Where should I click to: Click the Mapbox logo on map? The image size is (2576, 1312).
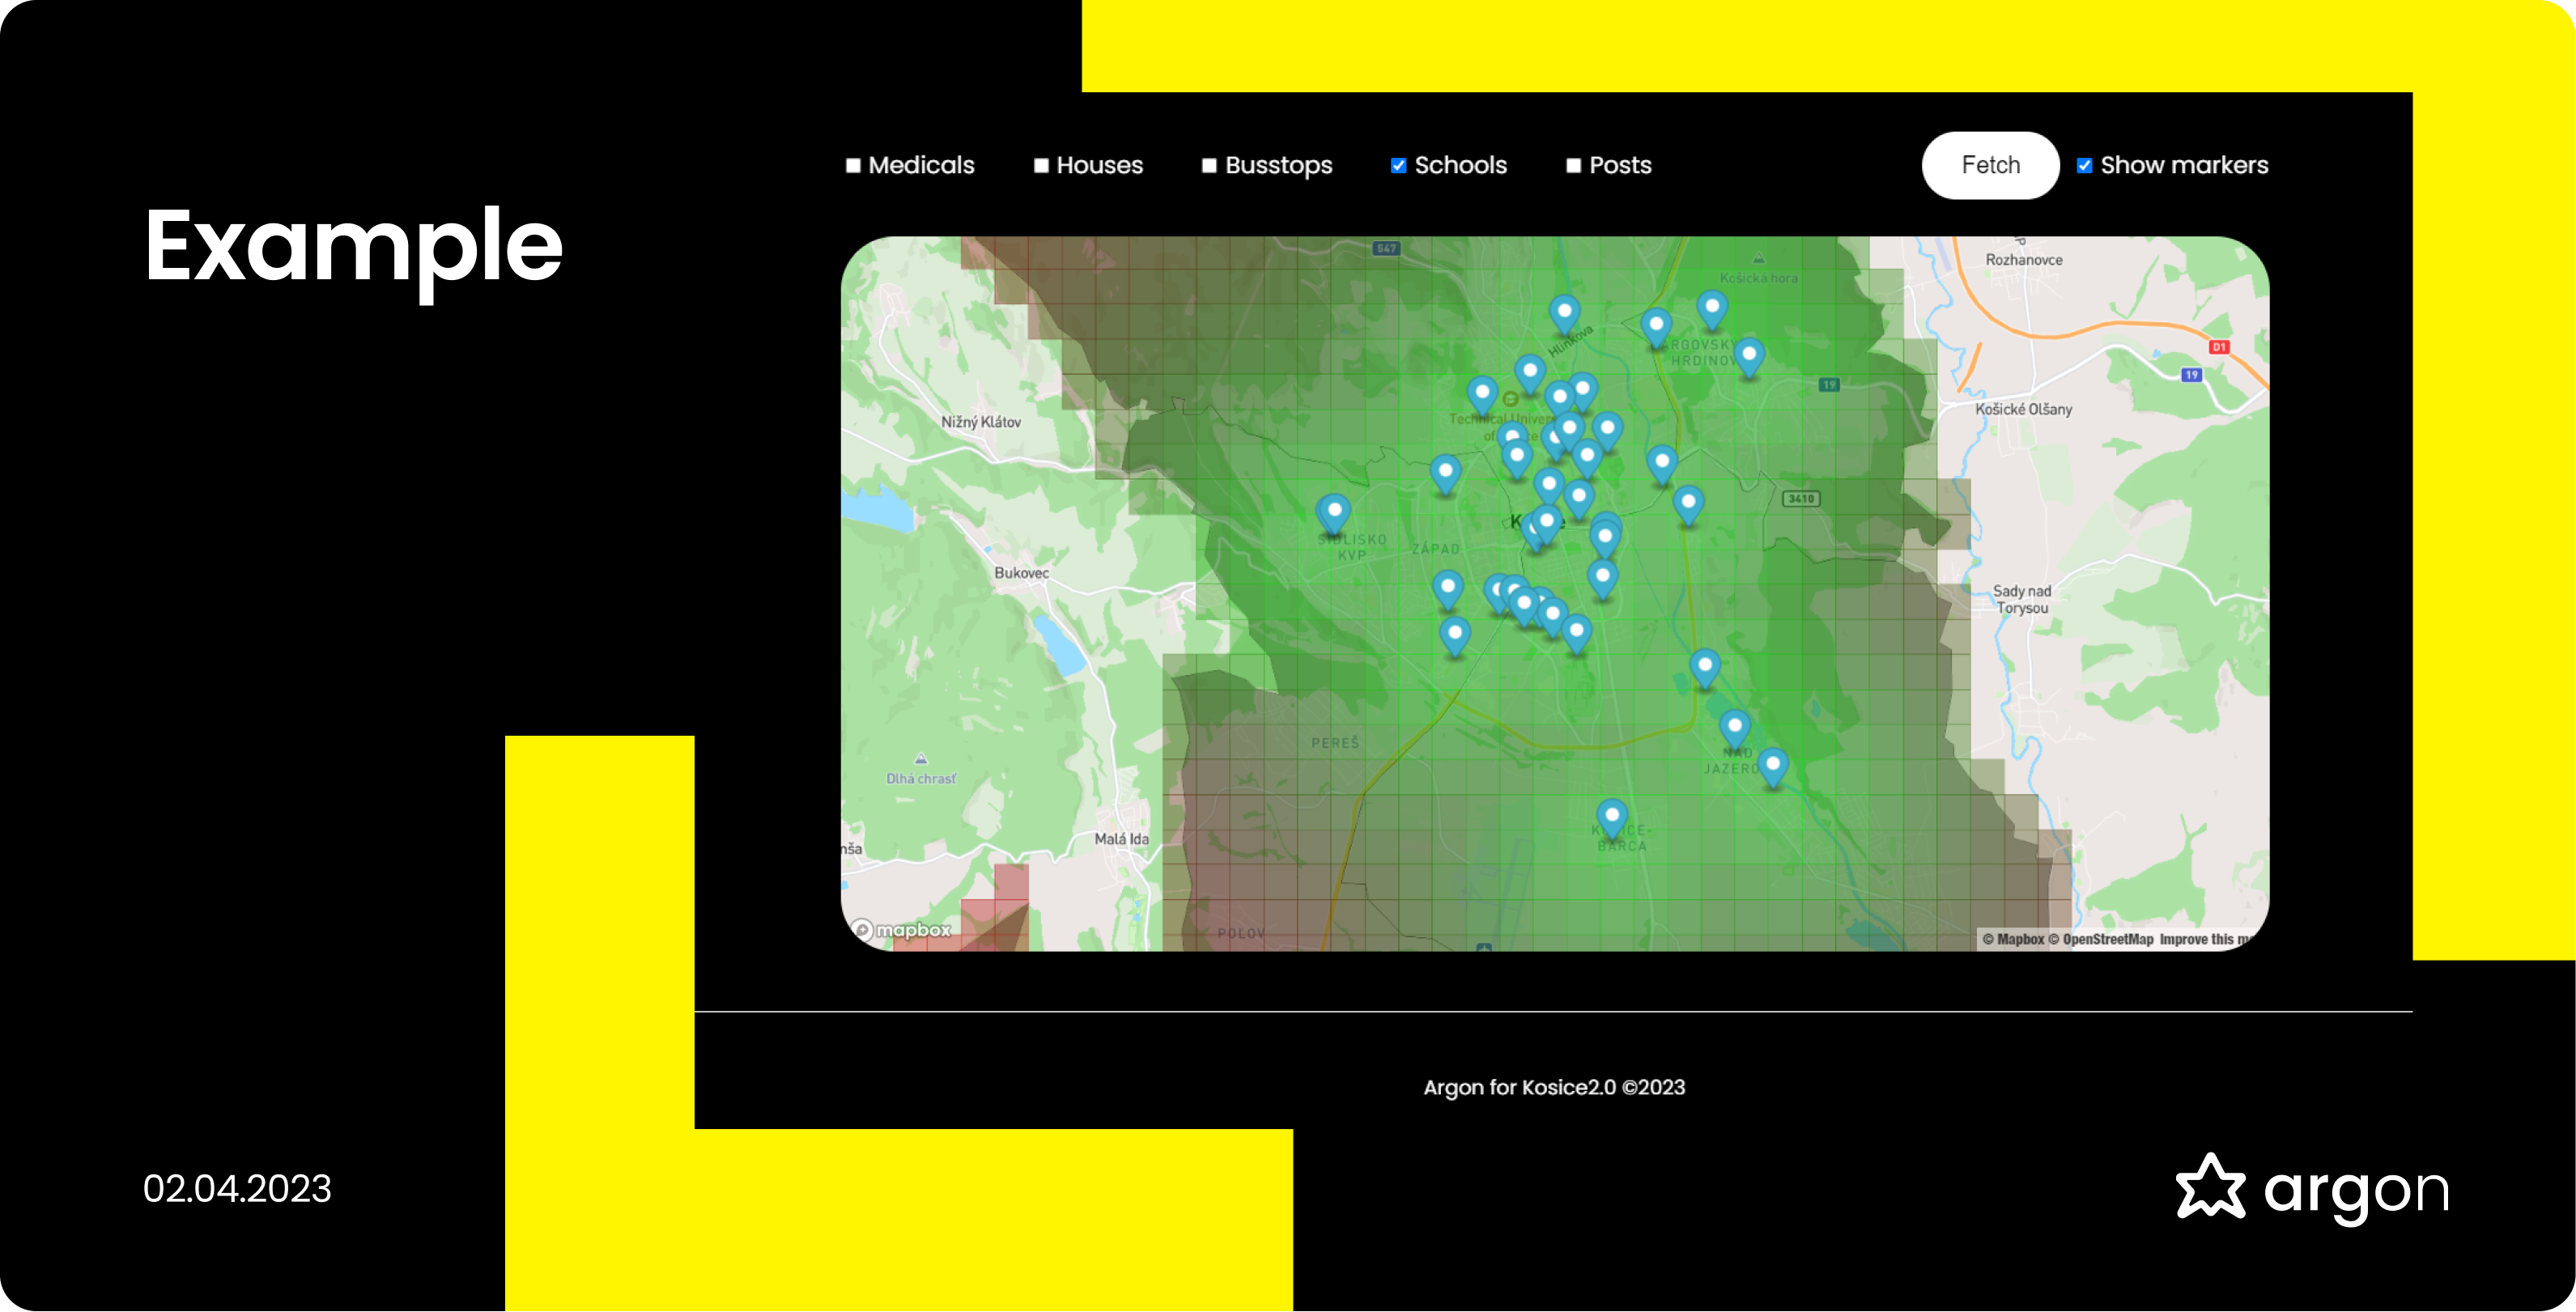[x=903, y=930]
